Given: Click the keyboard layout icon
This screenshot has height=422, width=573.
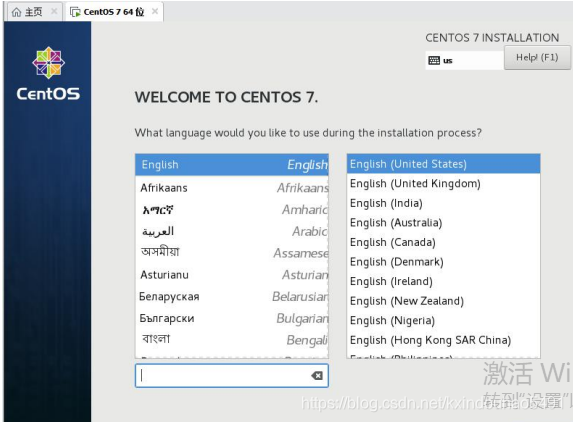Looking at the screenshot, I should coord(434,60).
